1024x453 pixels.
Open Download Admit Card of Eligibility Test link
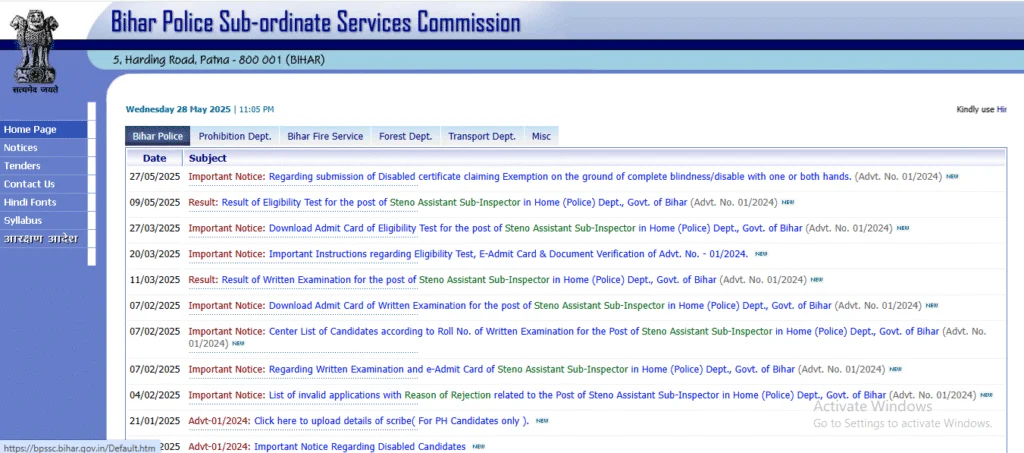[x=536, y=228]
